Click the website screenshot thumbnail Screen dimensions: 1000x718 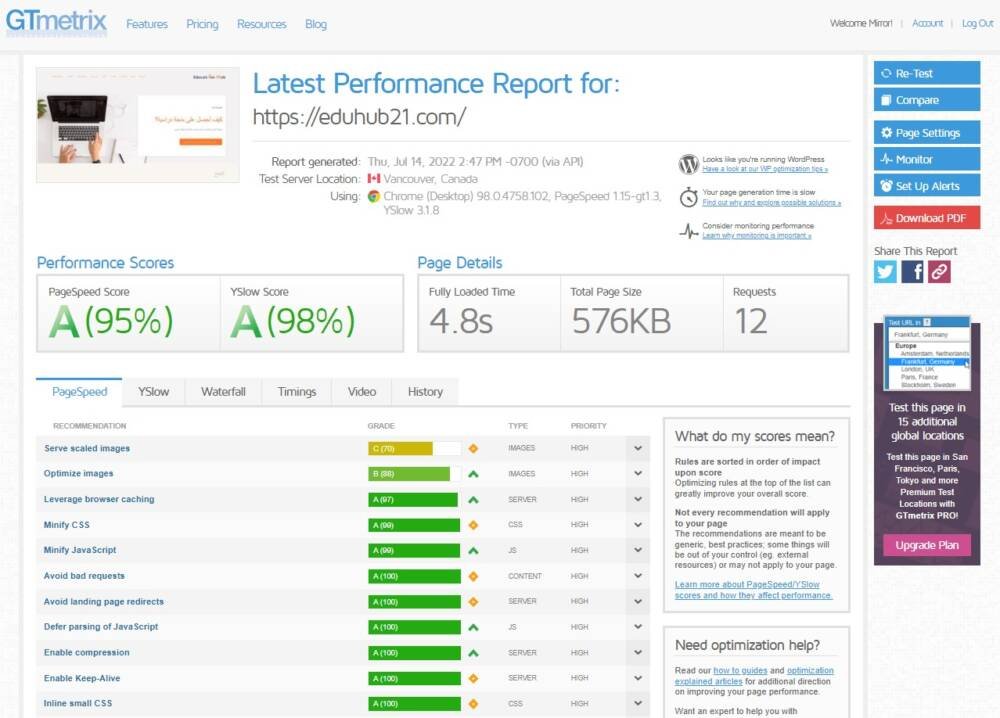click(x=138, y=125)
